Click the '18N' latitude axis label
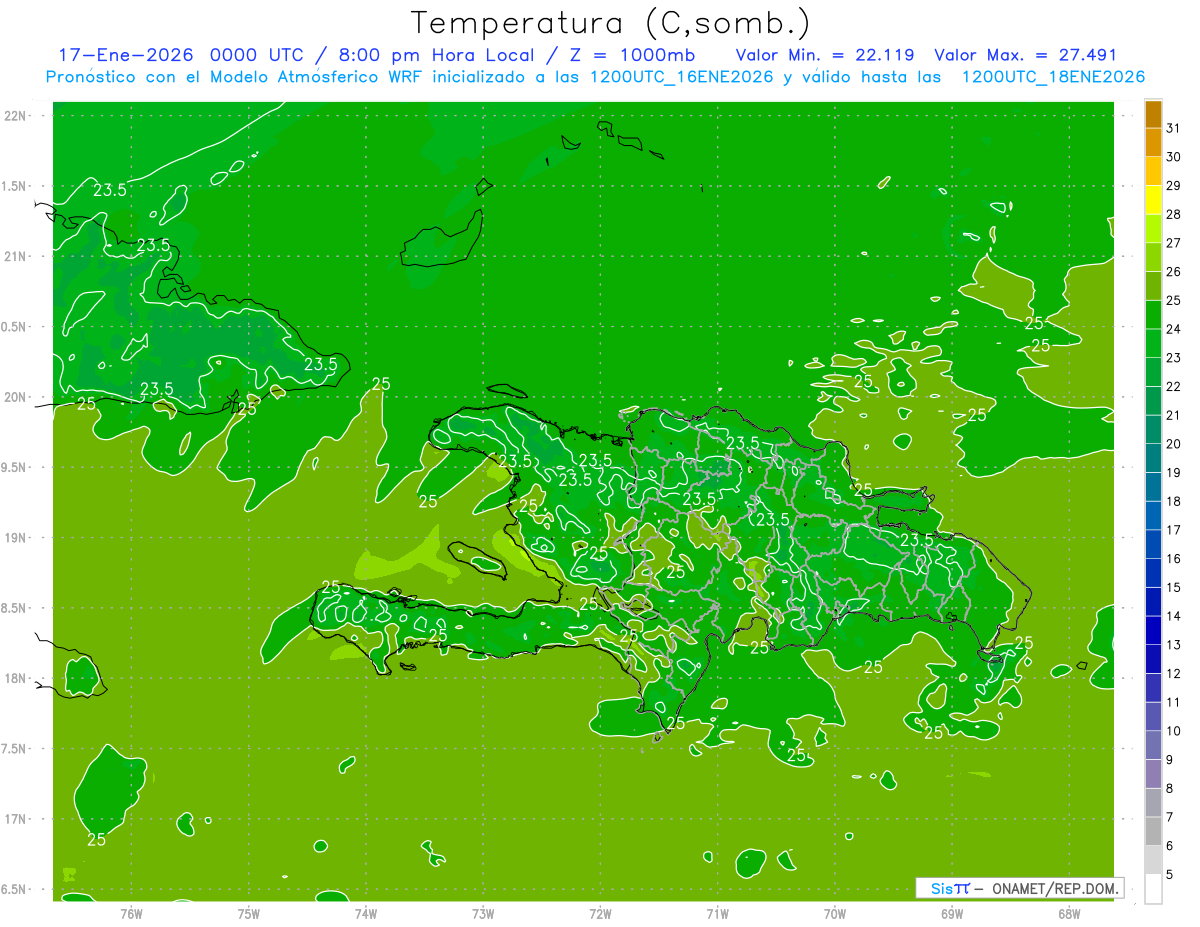 click(16, 678)
